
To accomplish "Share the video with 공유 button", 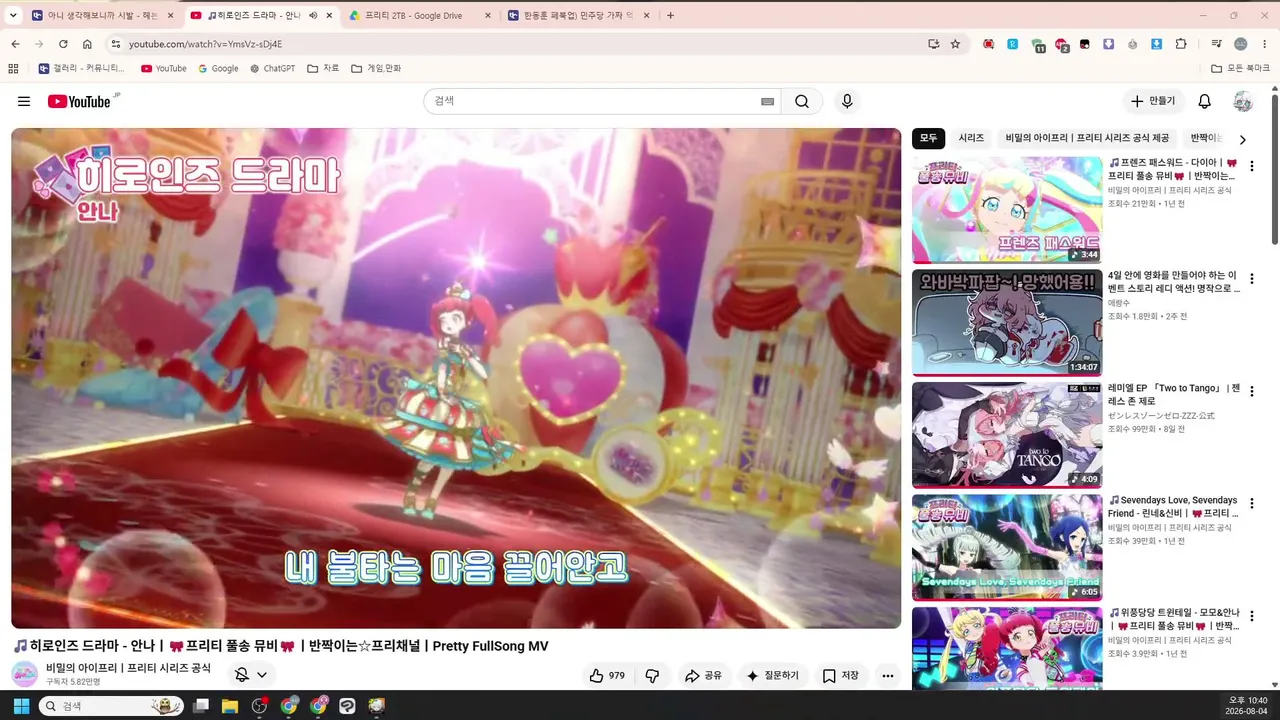I will point(703,676).
